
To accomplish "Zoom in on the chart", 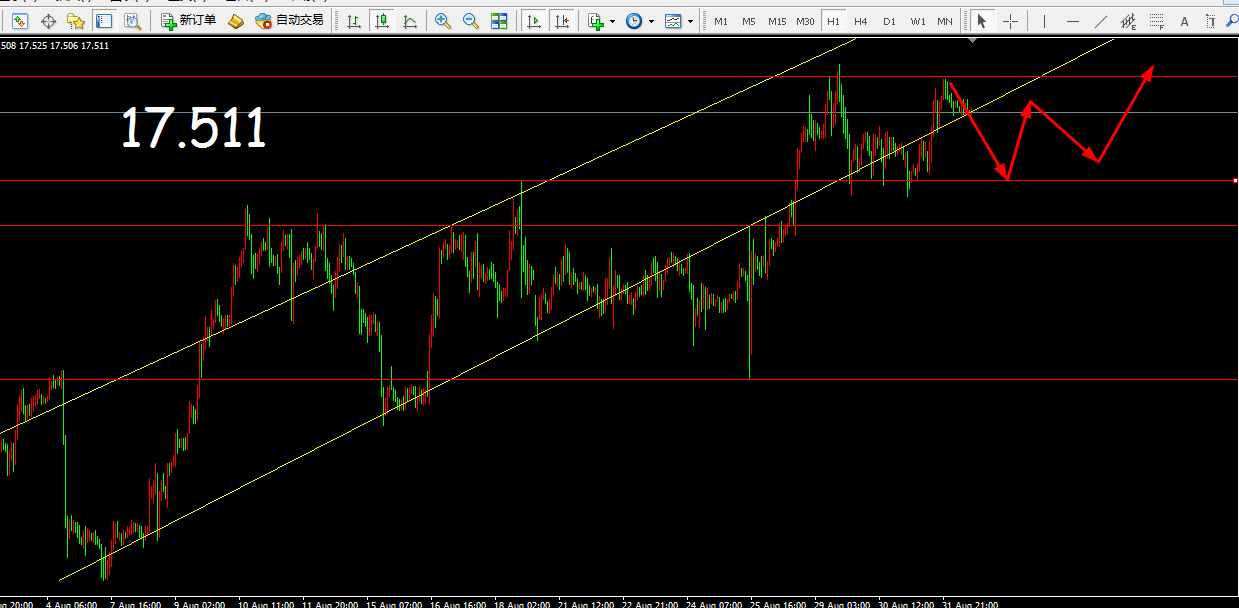I will pyautogui.click(x=442, y=21).
